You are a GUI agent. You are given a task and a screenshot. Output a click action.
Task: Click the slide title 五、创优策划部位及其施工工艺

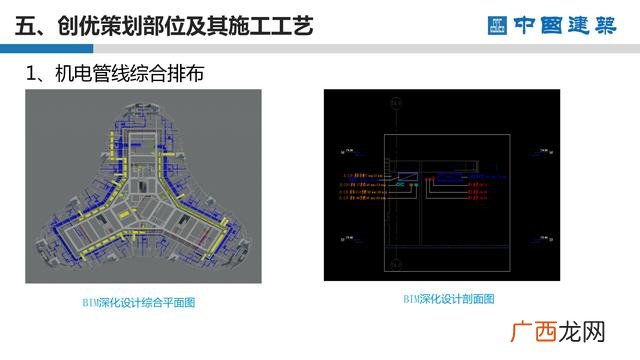(x=164, y=26)
